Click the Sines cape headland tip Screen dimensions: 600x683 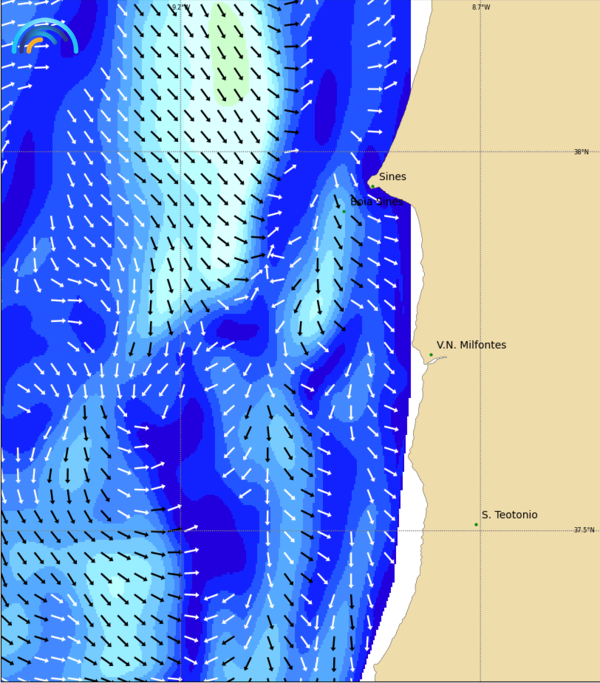point(369,184)
